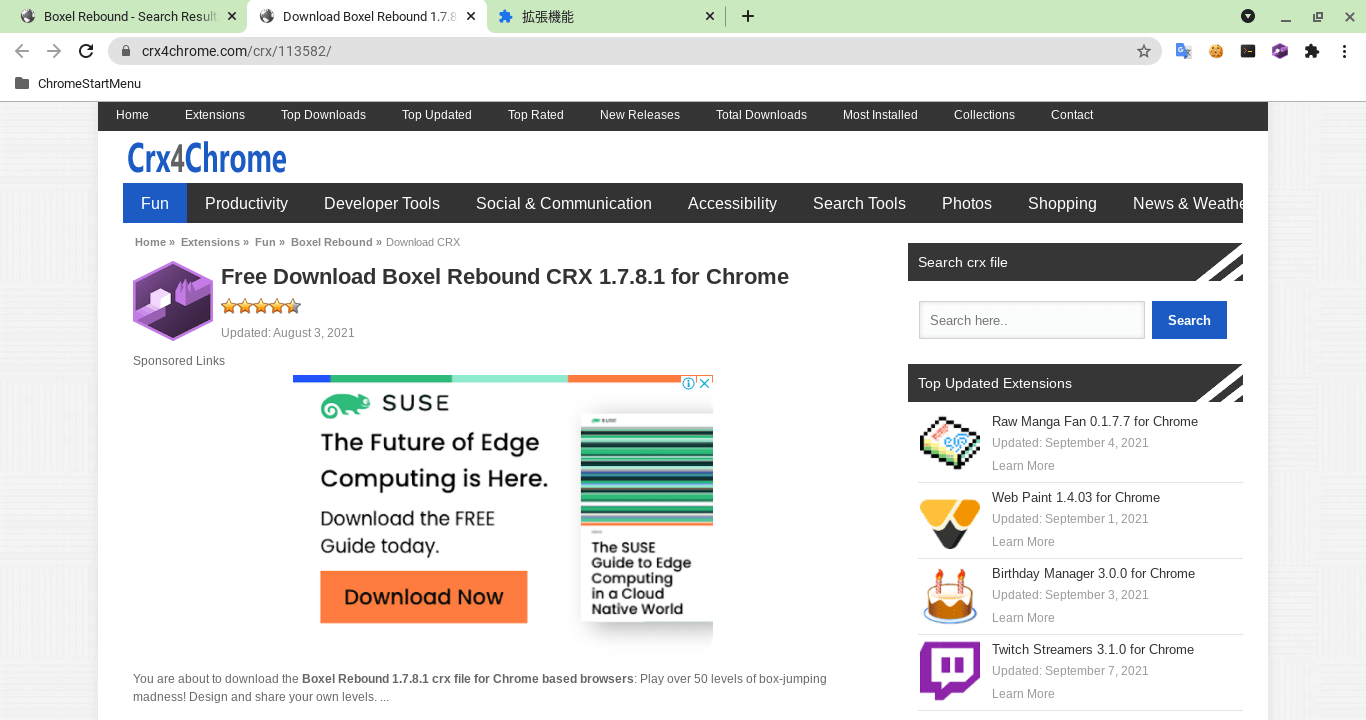Click the browser reload icon
The height and width of the screenshot is (720, 1366).
click(x=86, y=51)
